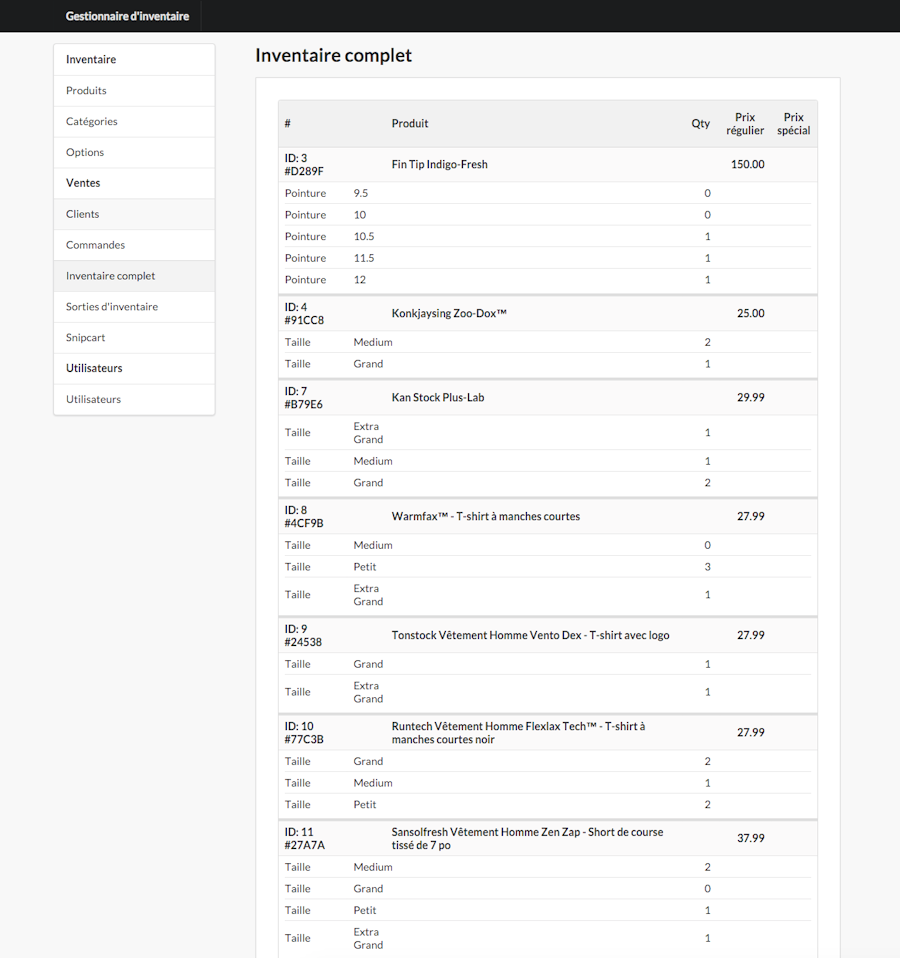900x958 pixels.
Task: Click the Pointure 9.5 row
Action: [x=548, y=193]
